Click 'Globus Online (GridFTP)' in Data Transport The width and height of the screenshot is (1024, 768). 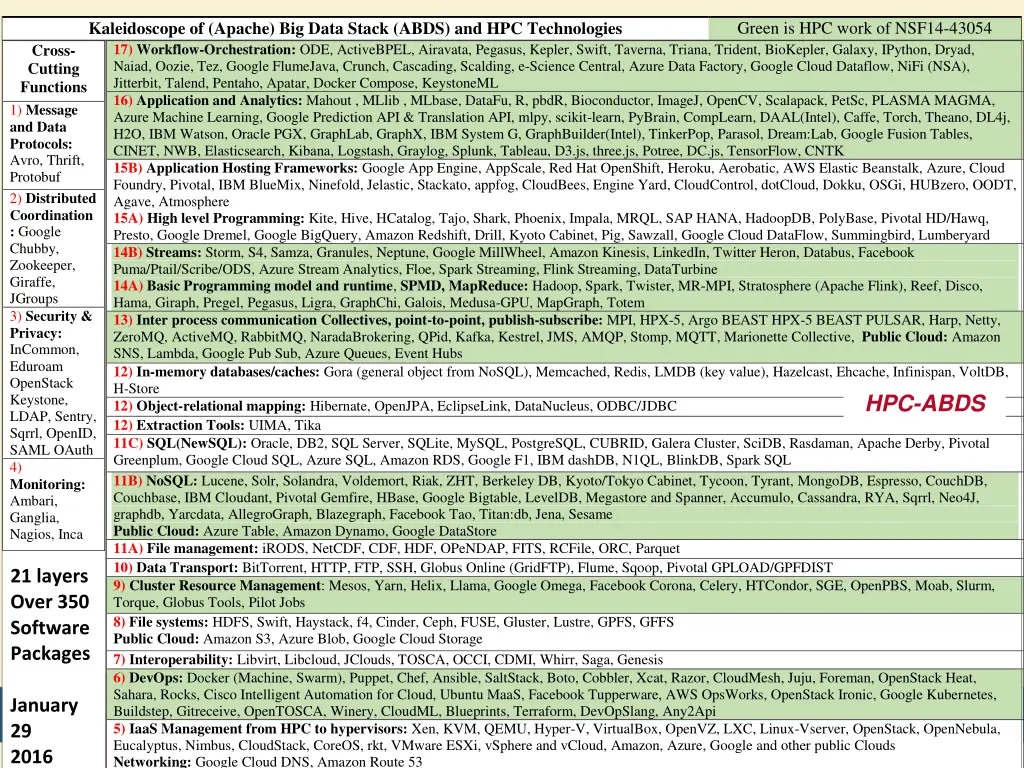coord(498,568)
